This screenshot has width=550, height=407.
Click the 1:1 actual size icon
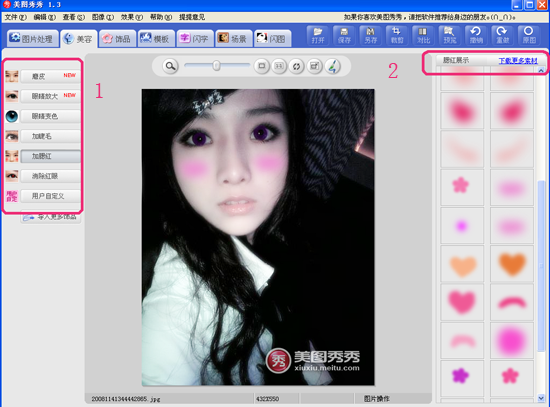(279, 66)
